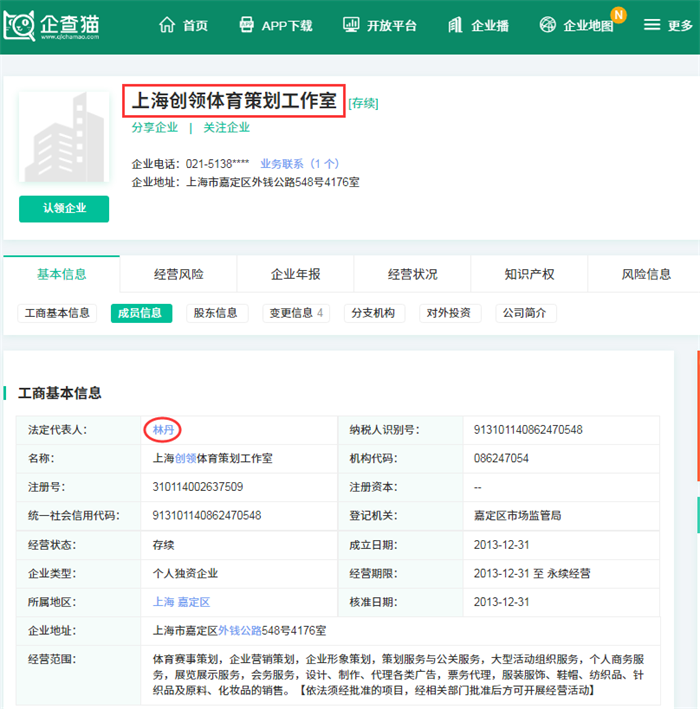Switch to 经营风险 tab
The width and height of the screenshot is (700, 709).
(x=178, y=274)
